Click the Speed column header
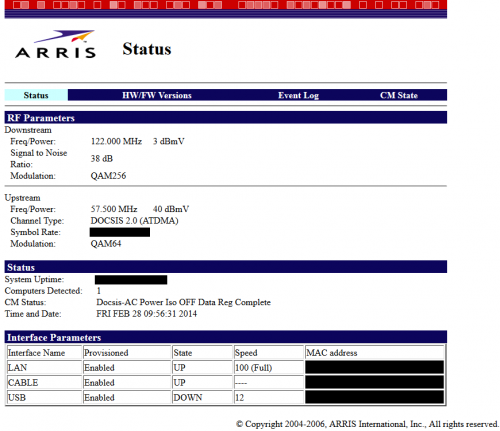The width and height of the screenshot is (500, 431). click(x=268, y=353)
